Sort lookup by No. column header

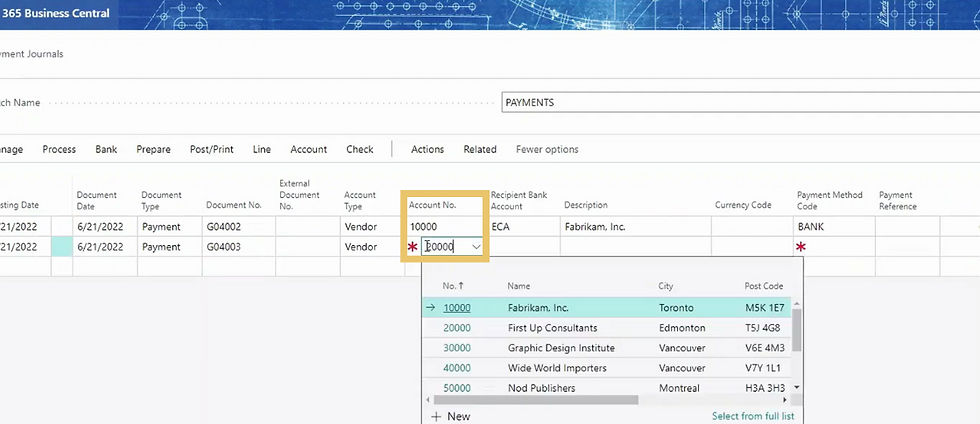click(x=453, y=286)
